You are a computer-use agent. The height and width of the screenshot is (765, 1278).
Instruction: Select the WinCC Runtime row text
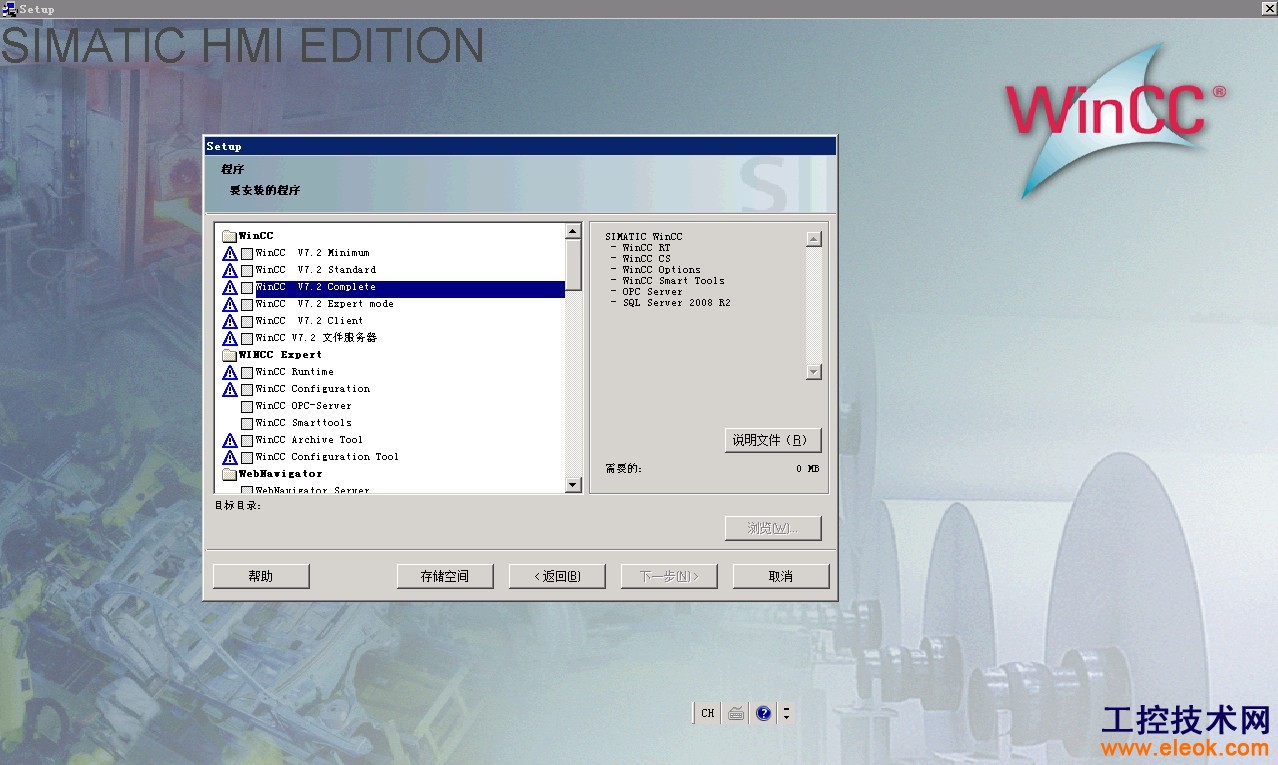click(294, 372)
